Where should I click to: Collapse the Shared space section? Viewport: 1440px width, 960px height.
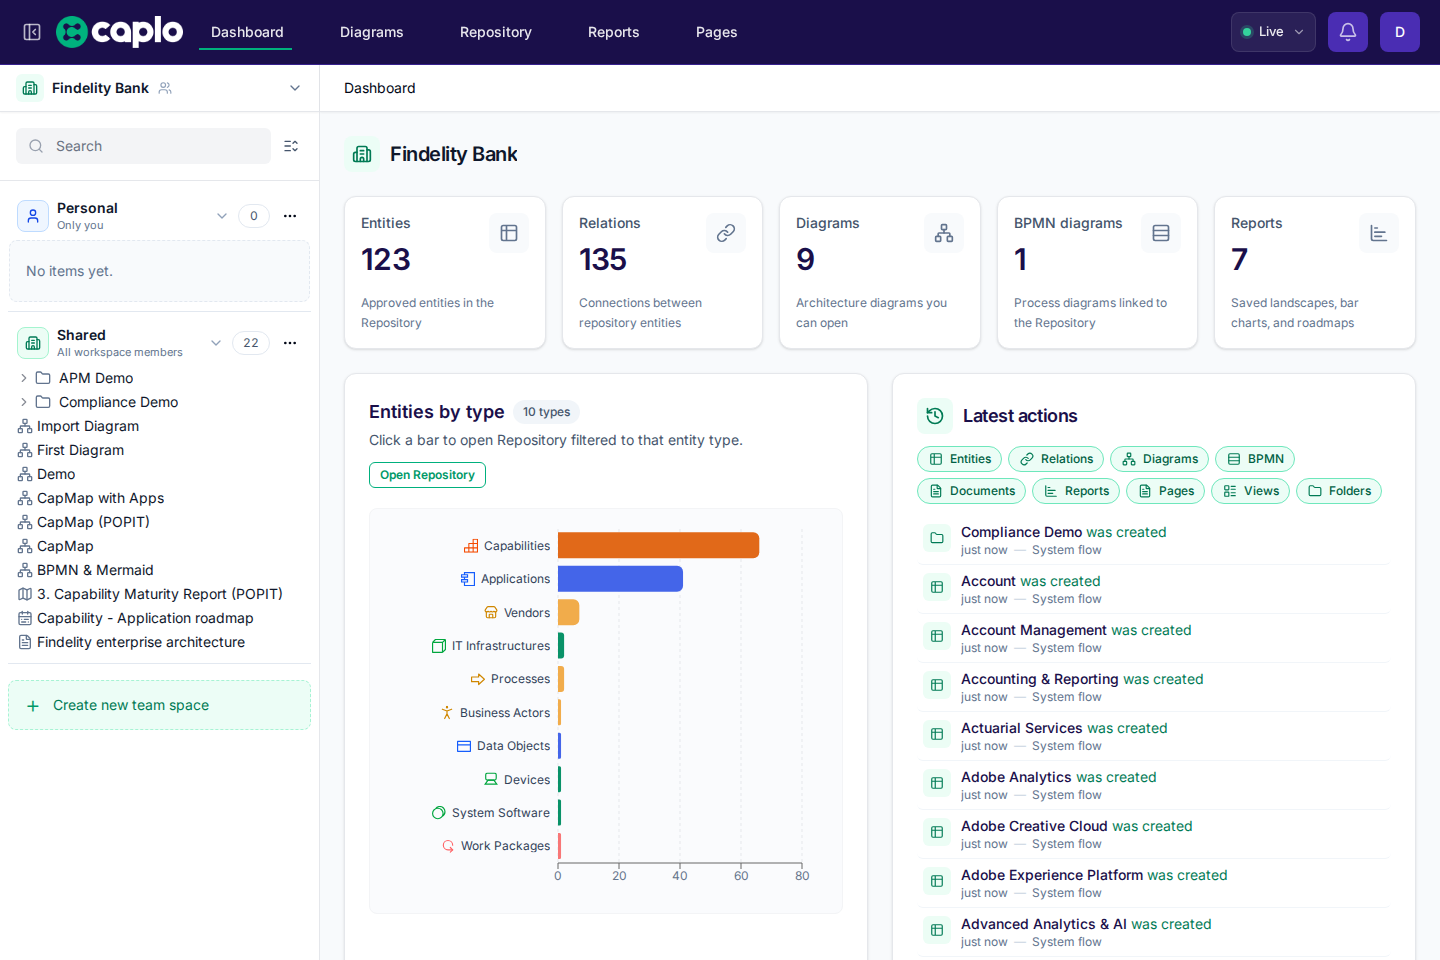(x=216, y=343)
